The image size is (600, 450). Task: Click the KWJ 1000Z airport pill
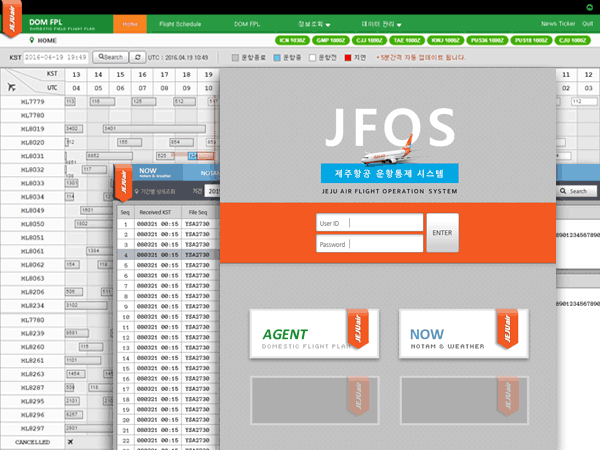(x=445, y=40)
